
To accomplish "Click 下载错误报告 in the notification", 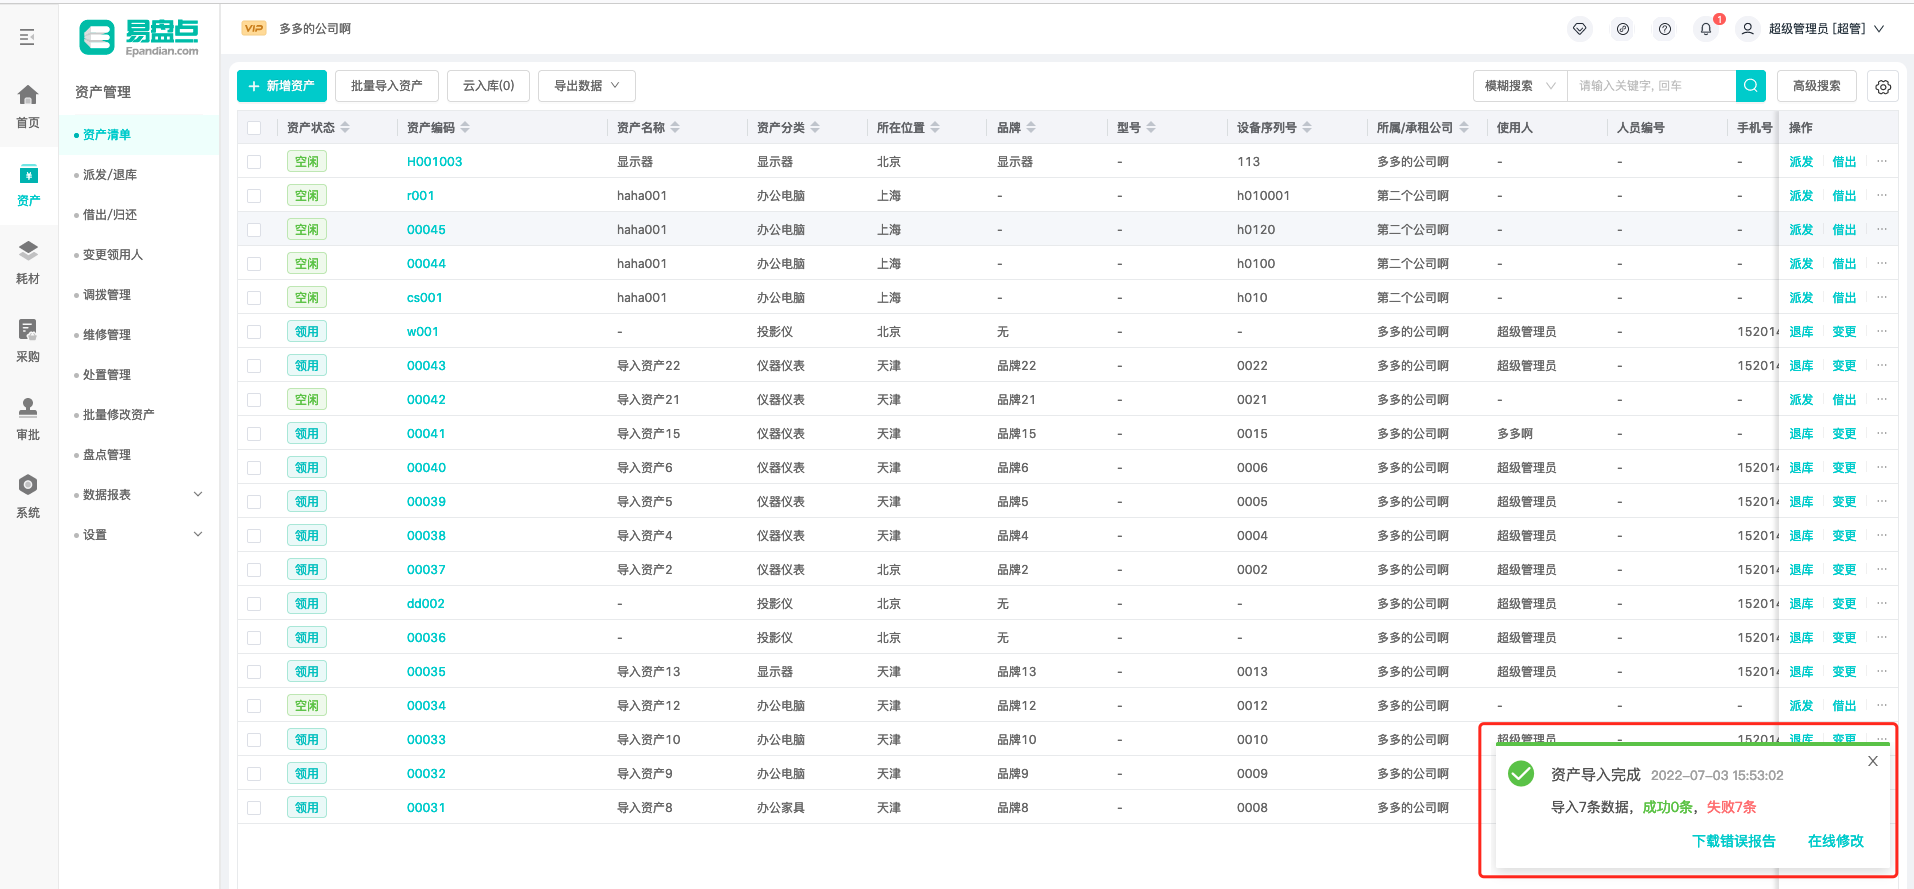I will click(1734, 841).
